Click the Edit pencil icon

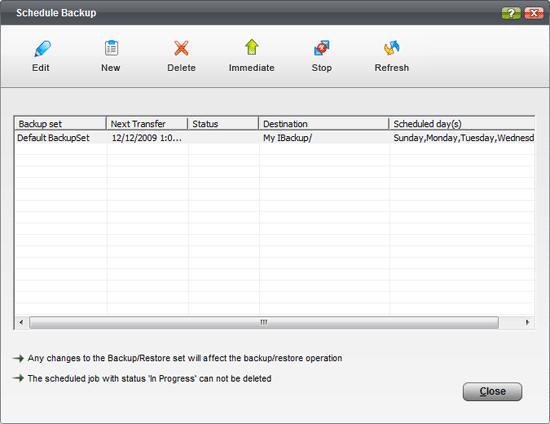coord(42,48)
